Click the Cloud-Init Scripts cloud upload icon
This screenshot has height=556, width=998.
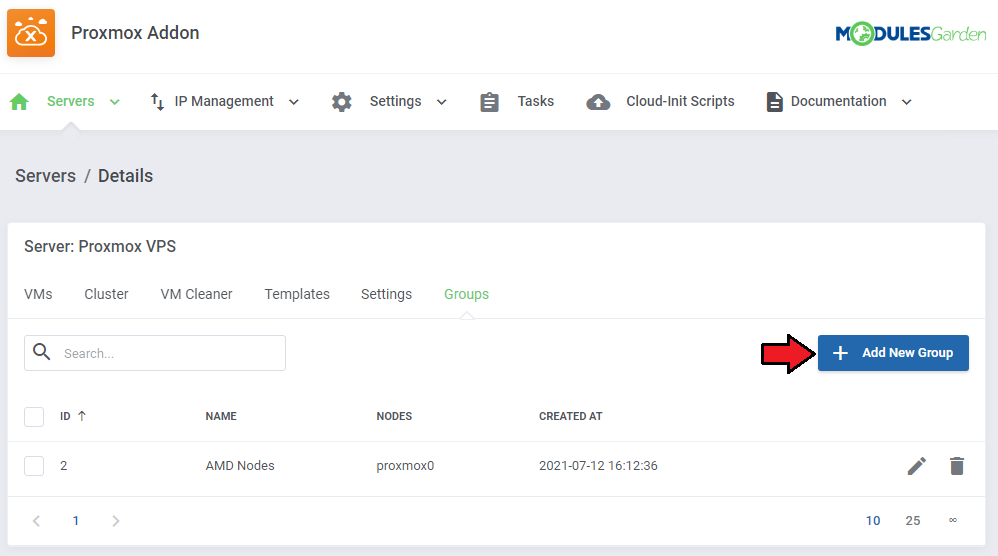tap(598, 102)
